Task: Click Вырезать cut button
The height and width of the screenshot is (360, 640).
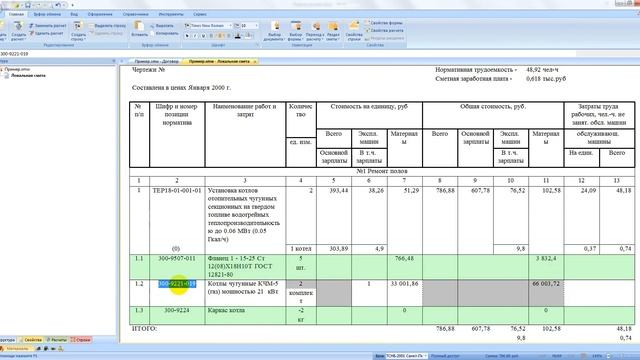Action: [162, 26]
